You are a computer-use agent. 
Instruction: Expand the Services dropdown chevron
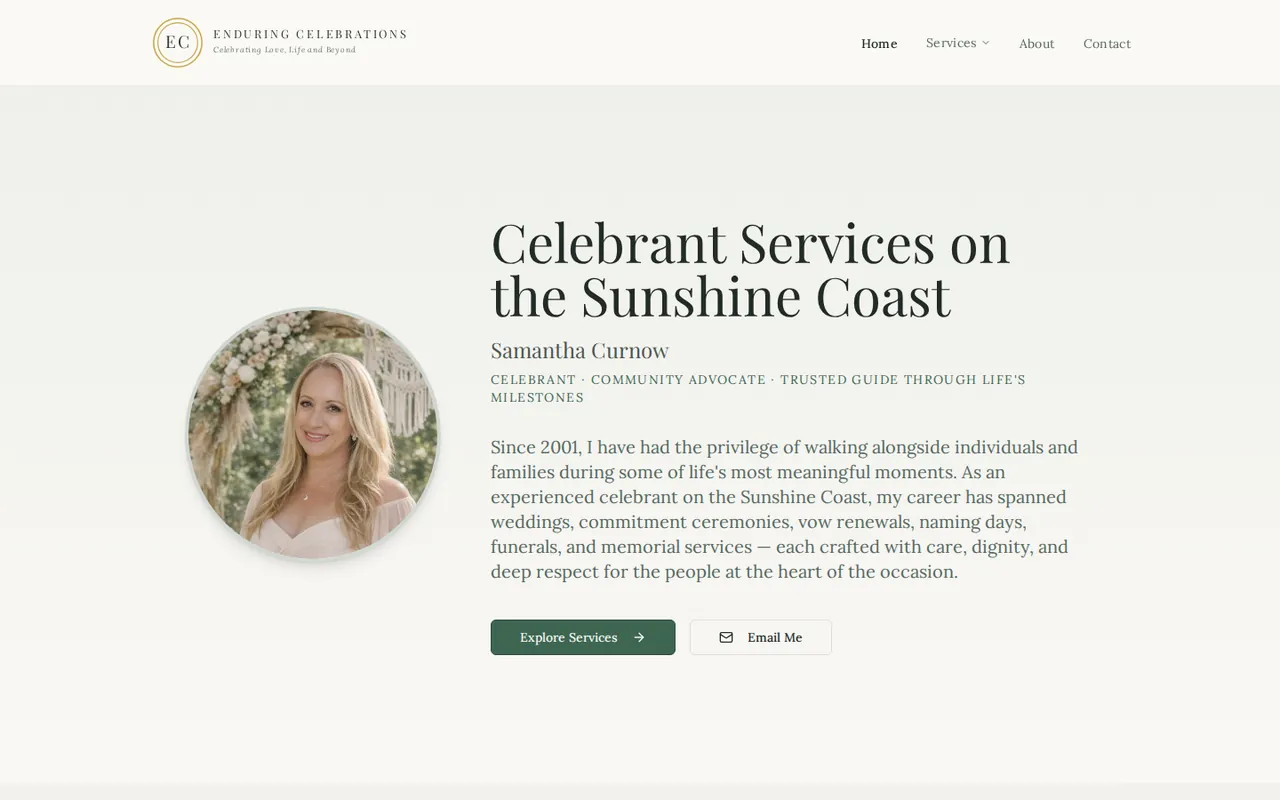(x=985, y=43)
